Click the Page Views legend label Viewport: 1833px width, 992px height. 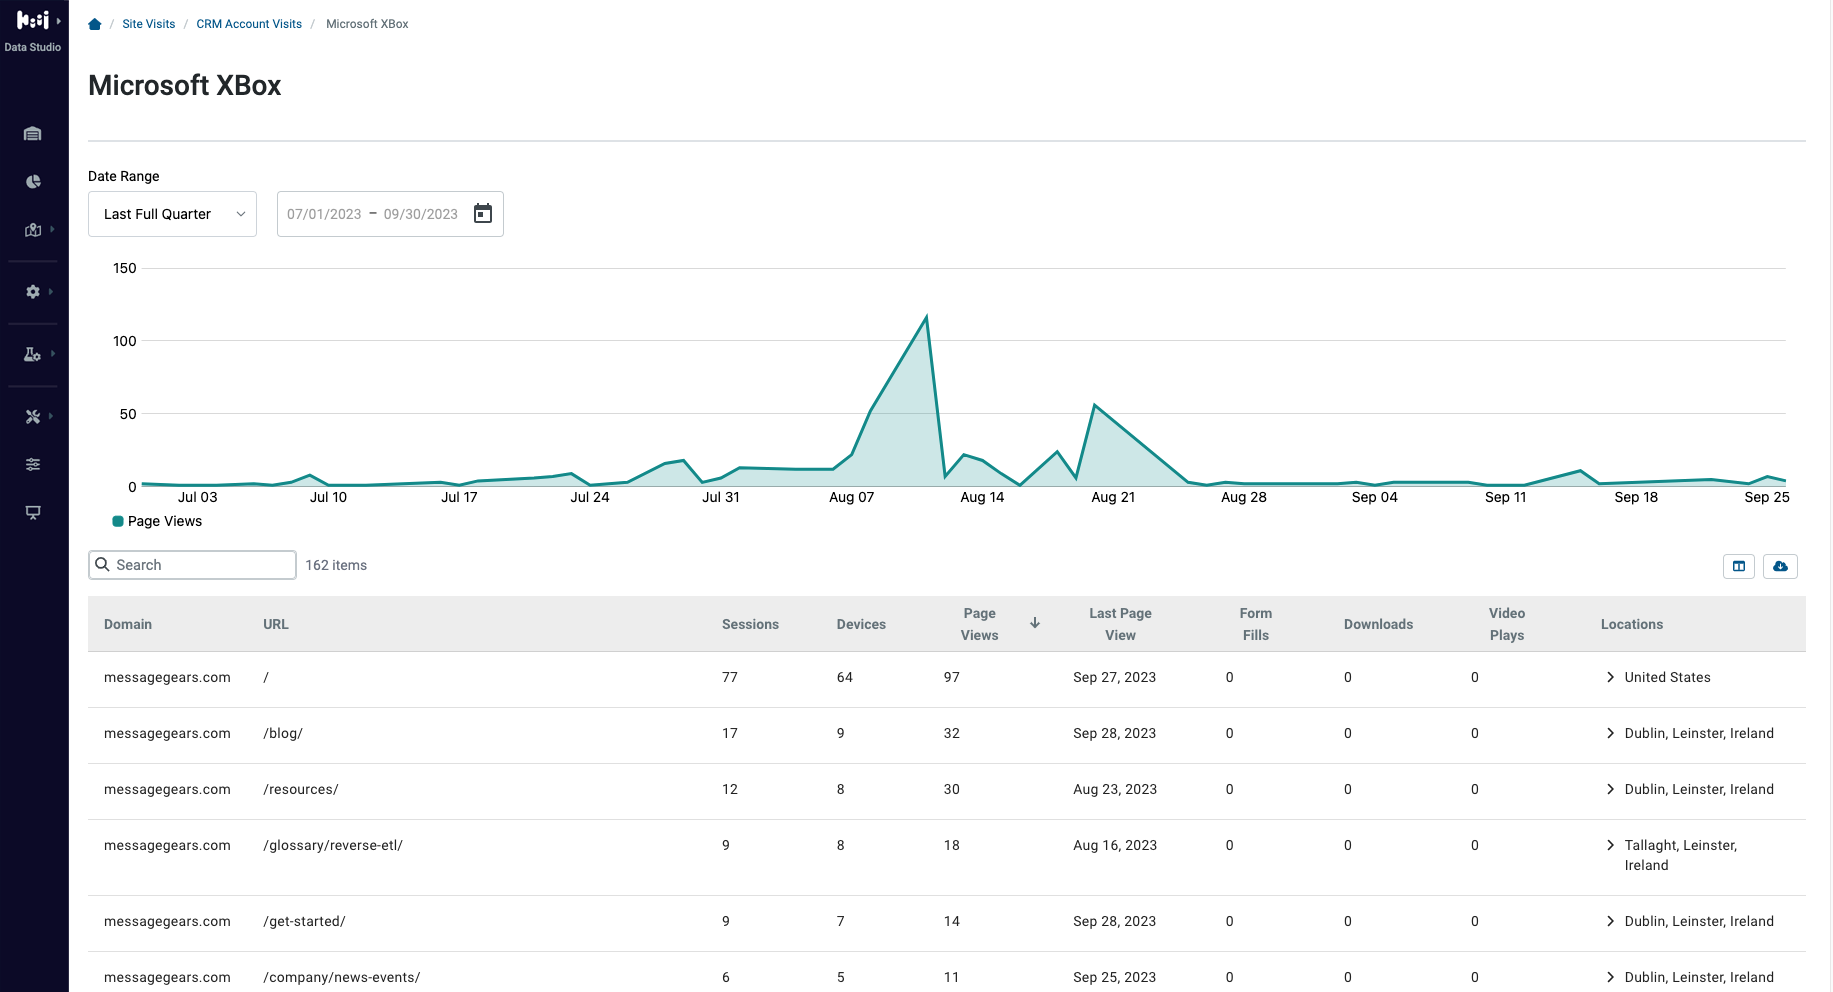(165, 521)
